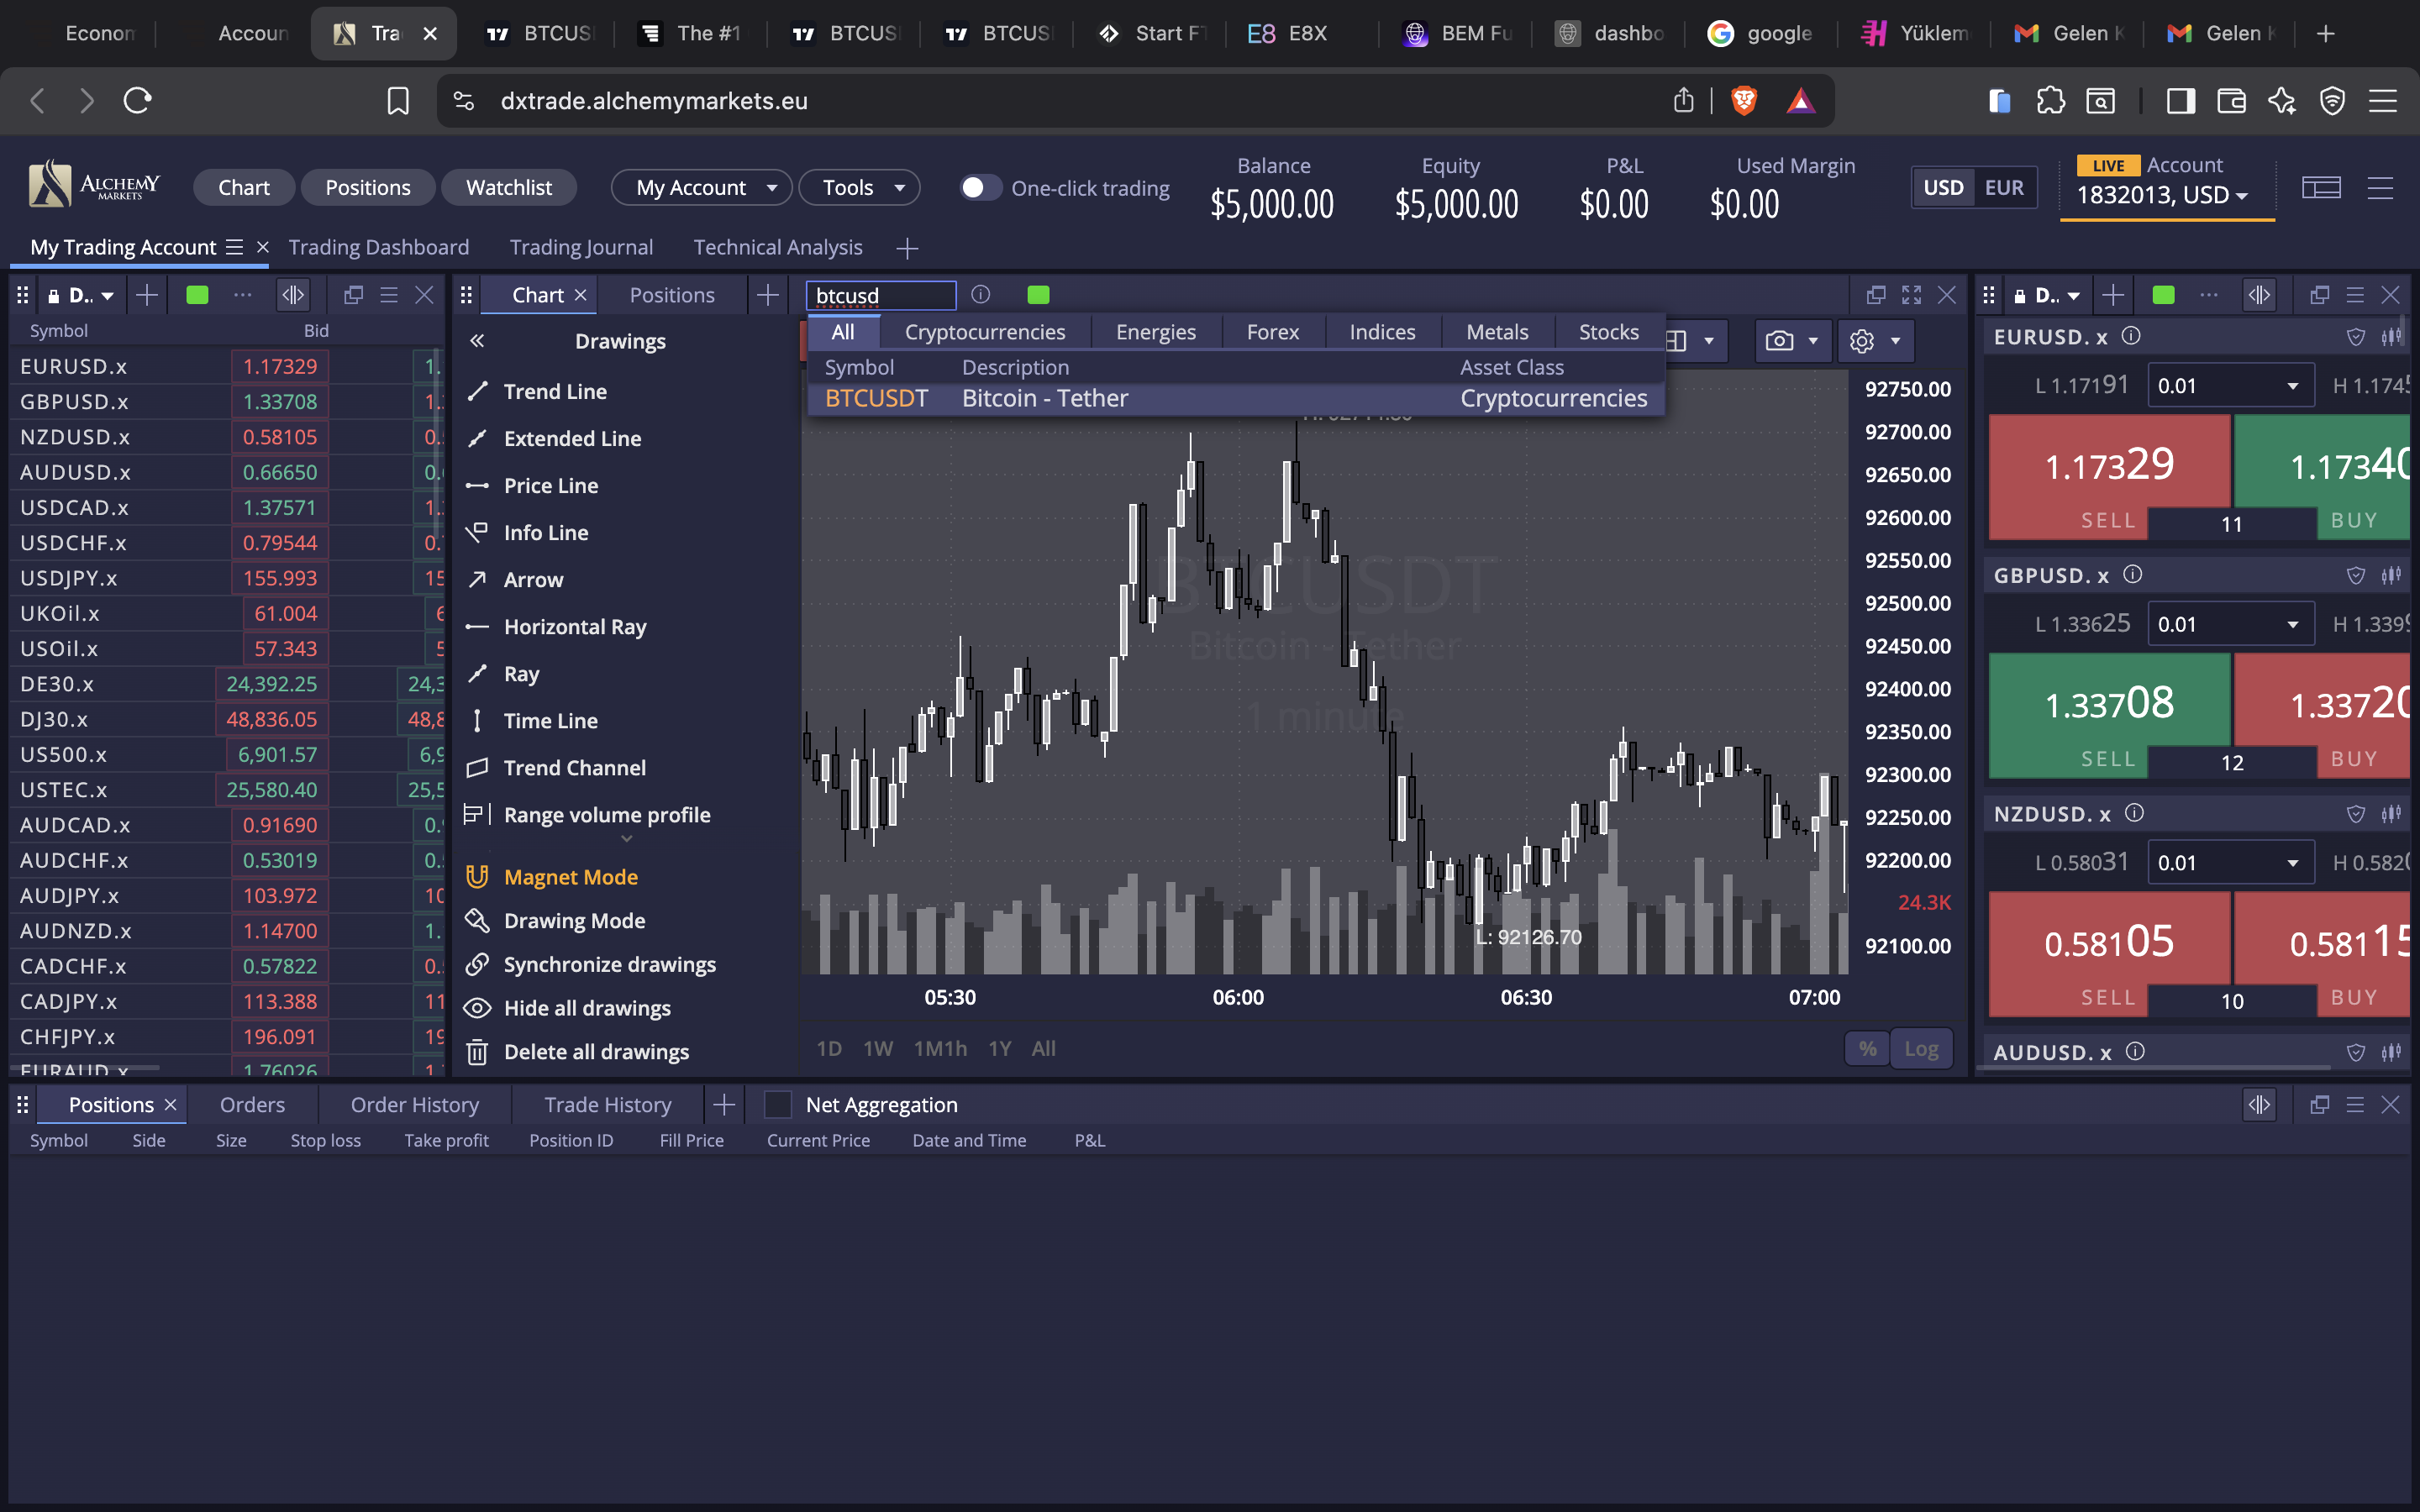The width and height of the screenshot is (2420, 1512).
Task: Toggle One-click trading switch
Action: point(980,188)
